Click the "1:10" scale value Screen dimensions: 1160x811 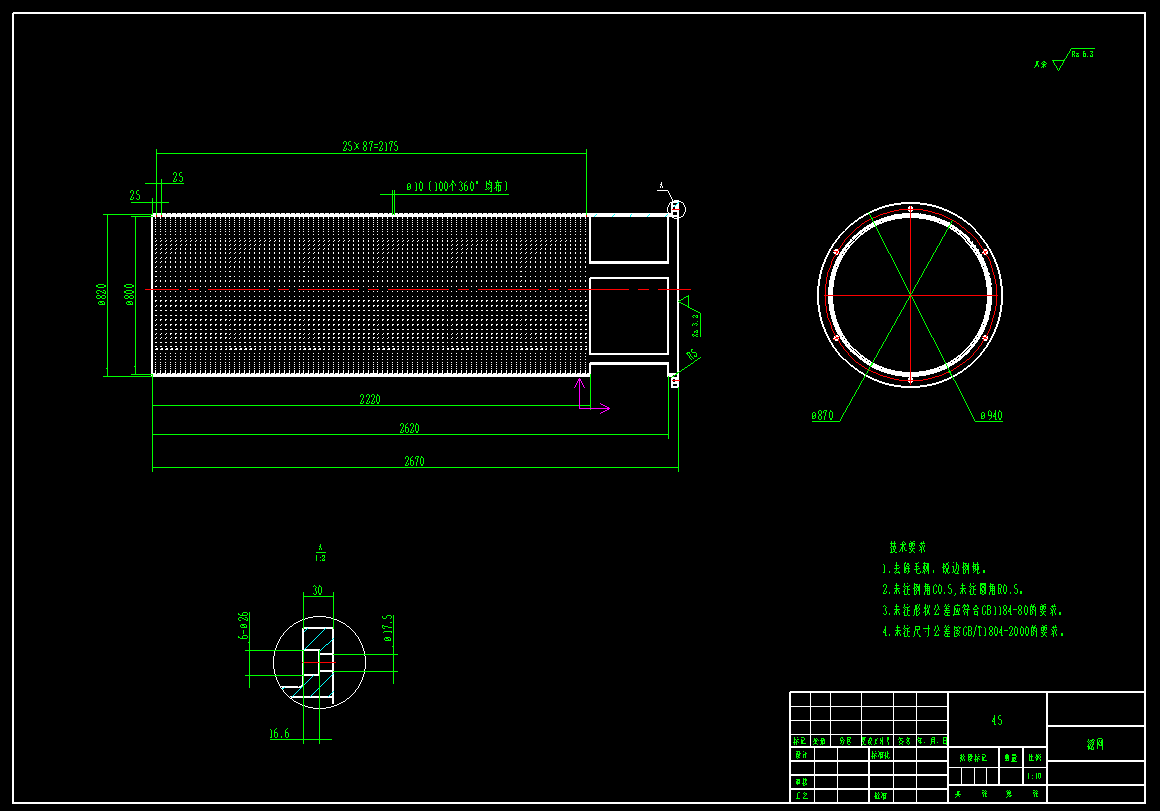[x=1034, y=775]
